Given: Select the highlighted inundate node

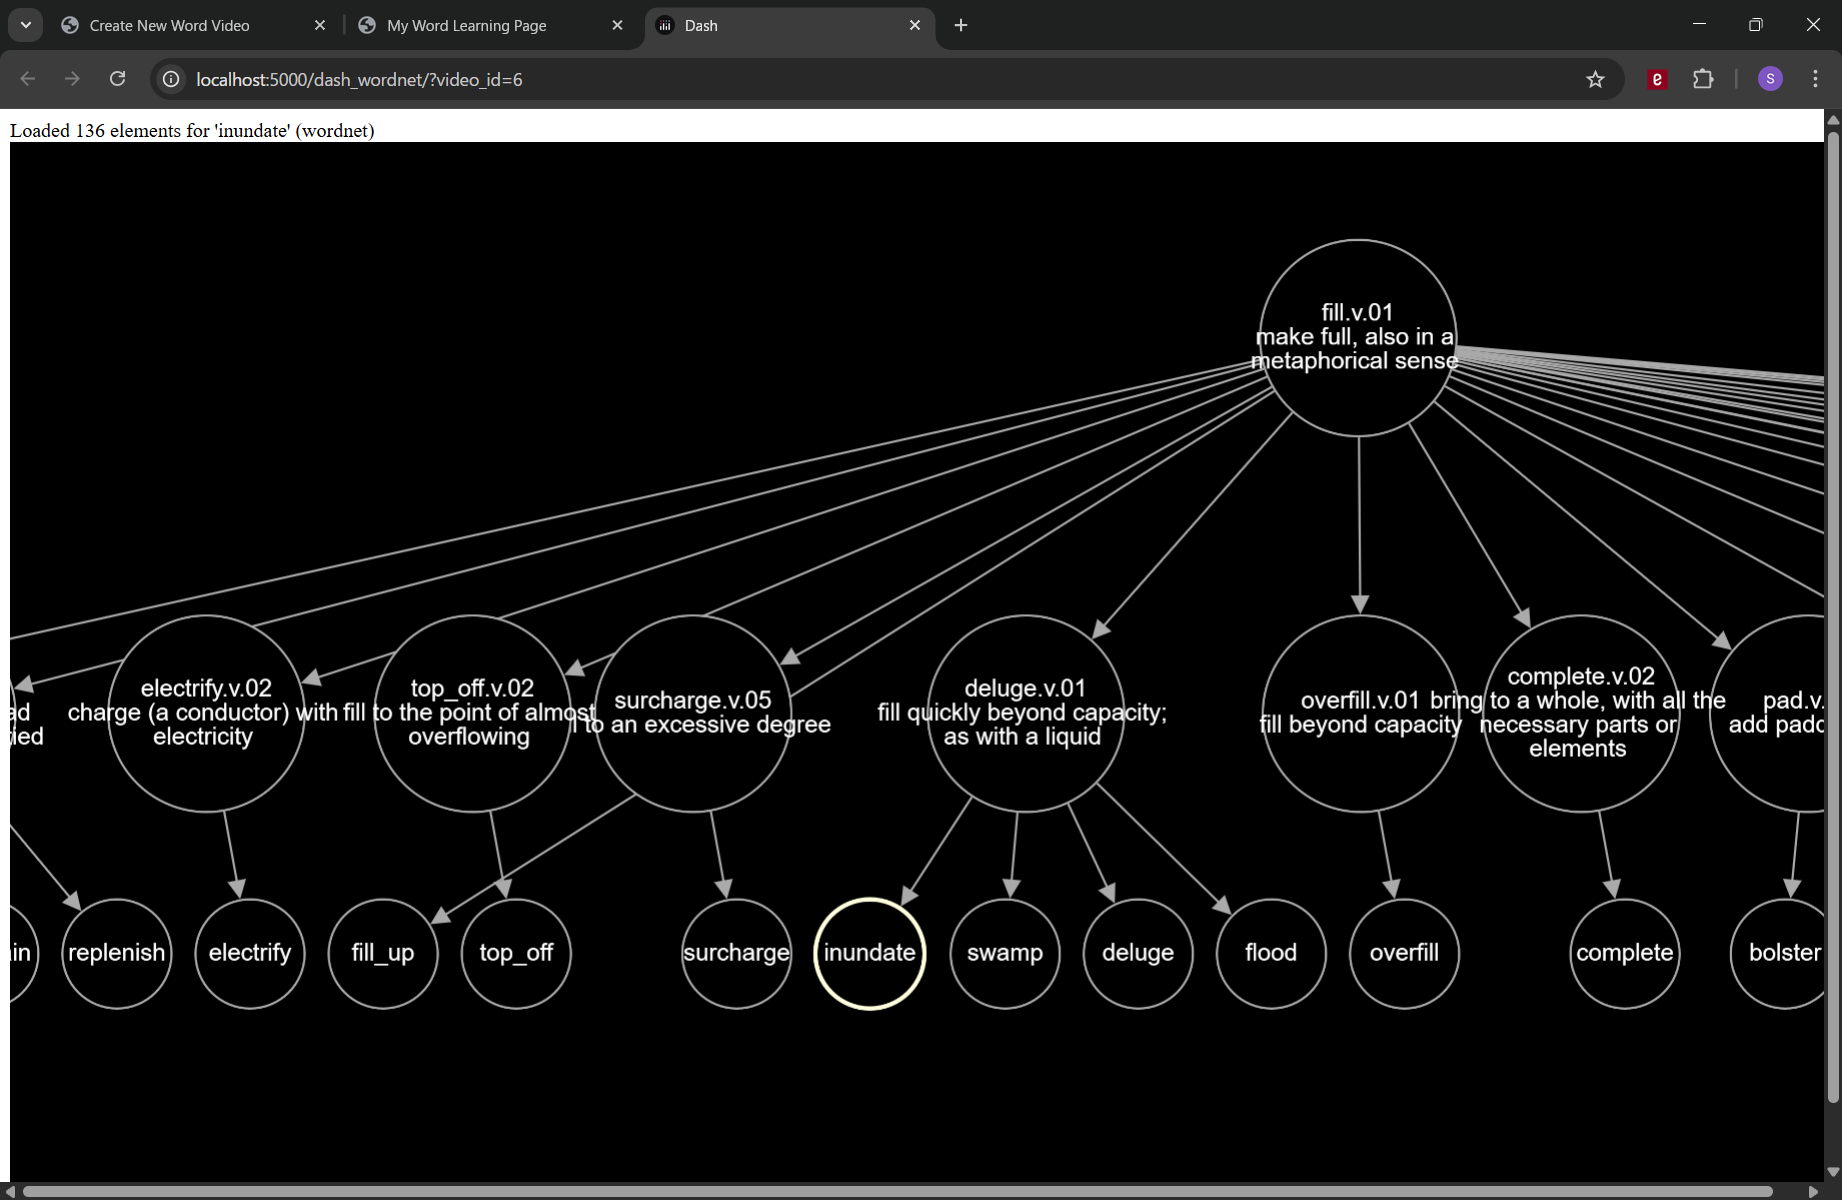Looking at the screenshot, I should click(x=869, y=953).
